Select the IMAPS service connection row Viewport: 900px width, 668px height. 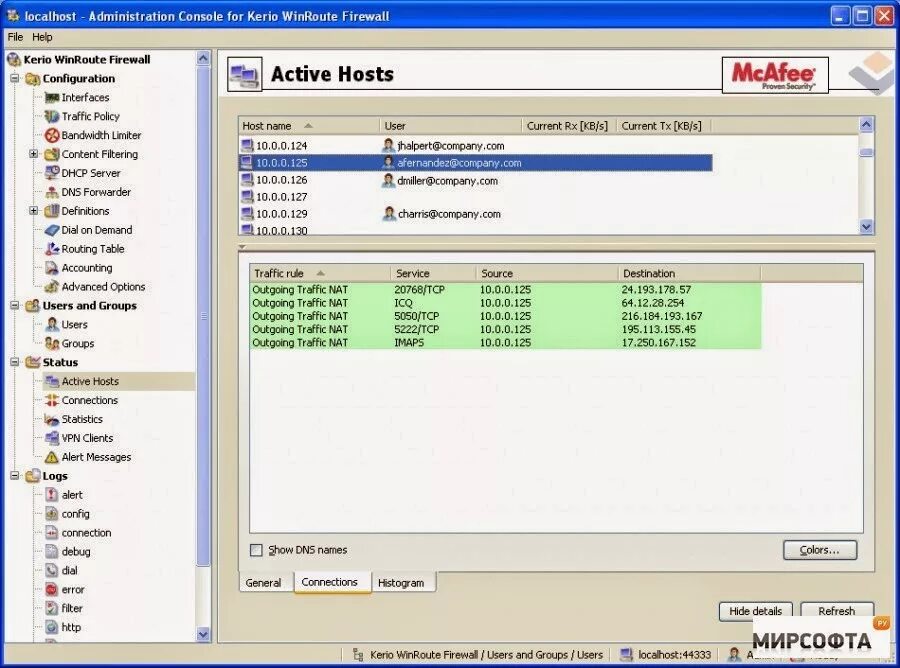(x=506, y=343)
